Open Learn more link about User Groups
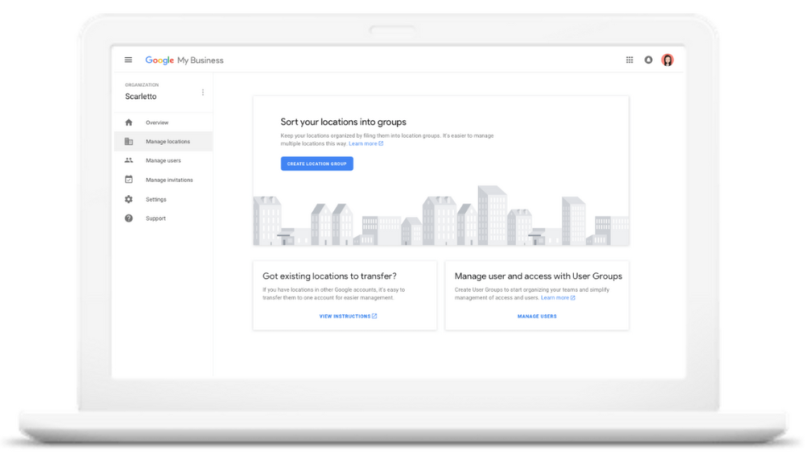The width and height of the screenshot is (805, 452). tap(558, 297)
